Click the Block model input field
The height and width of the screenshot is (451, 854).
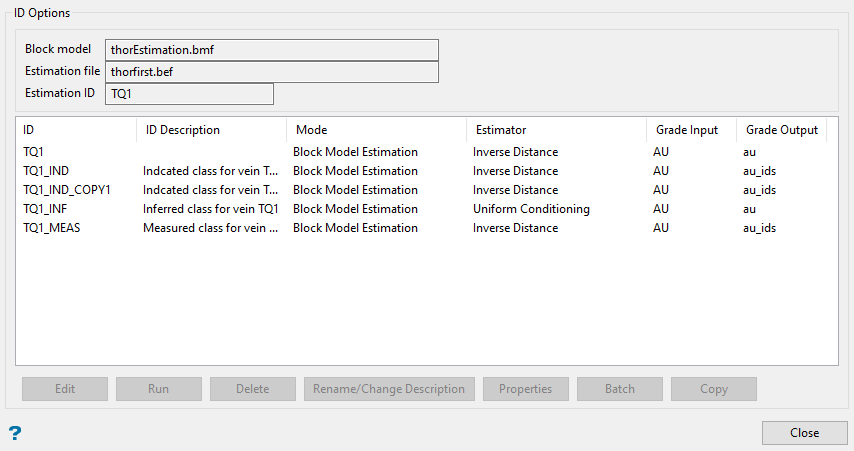[271, 50]
